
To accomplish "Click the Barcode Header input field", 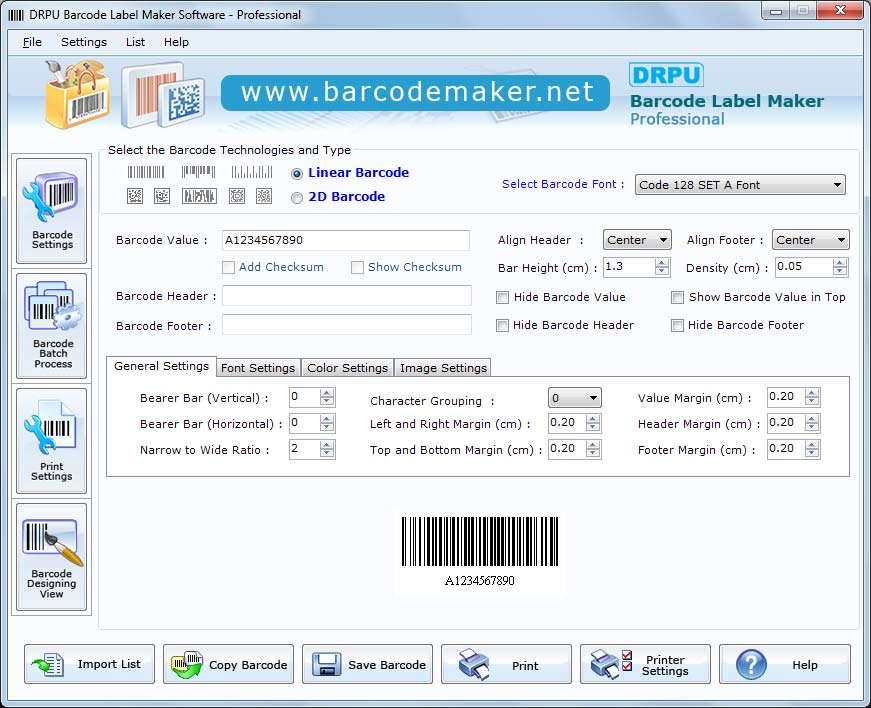I will pos(347,296).
